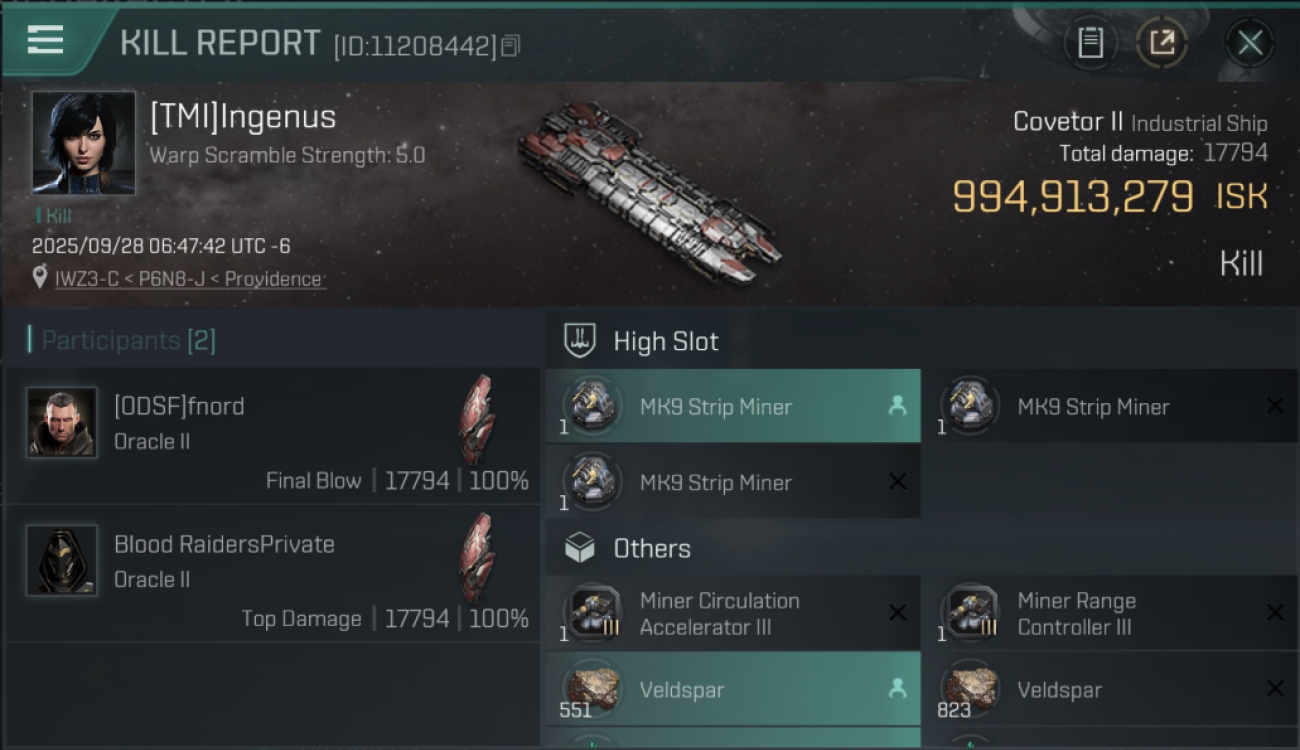Close the kill report window

coord(1249,43)
